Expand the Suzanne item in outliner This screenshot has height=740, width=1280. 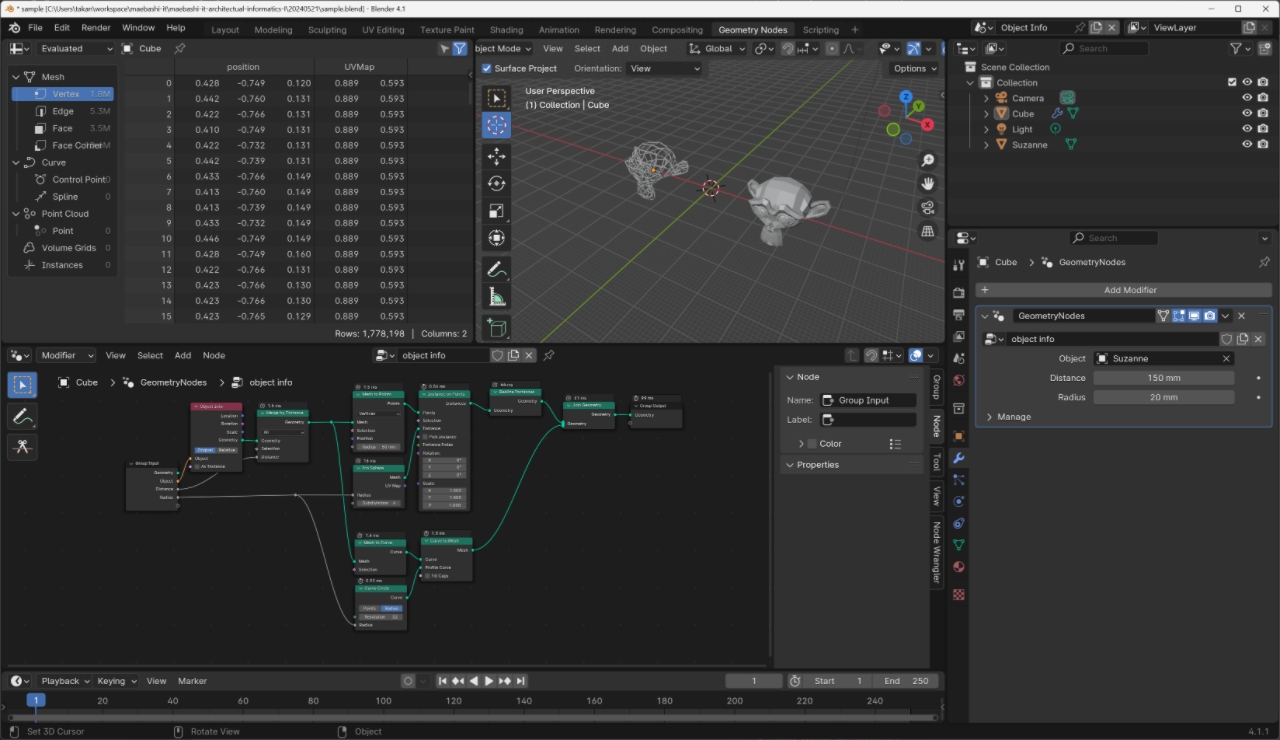pos(986,144)
